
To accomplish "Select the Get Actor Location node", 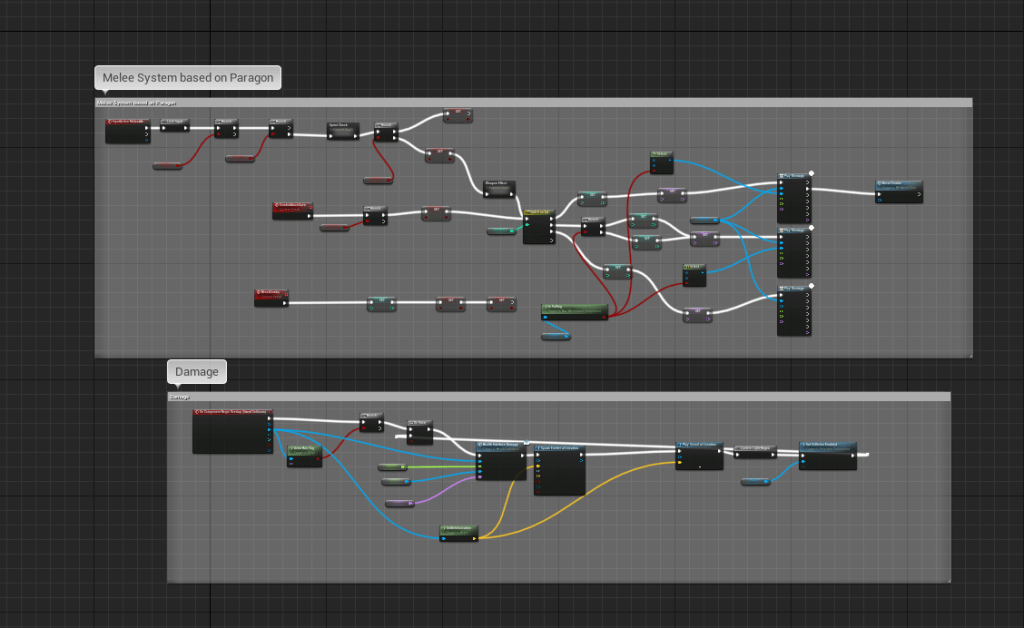I will [x=458, y=532].
